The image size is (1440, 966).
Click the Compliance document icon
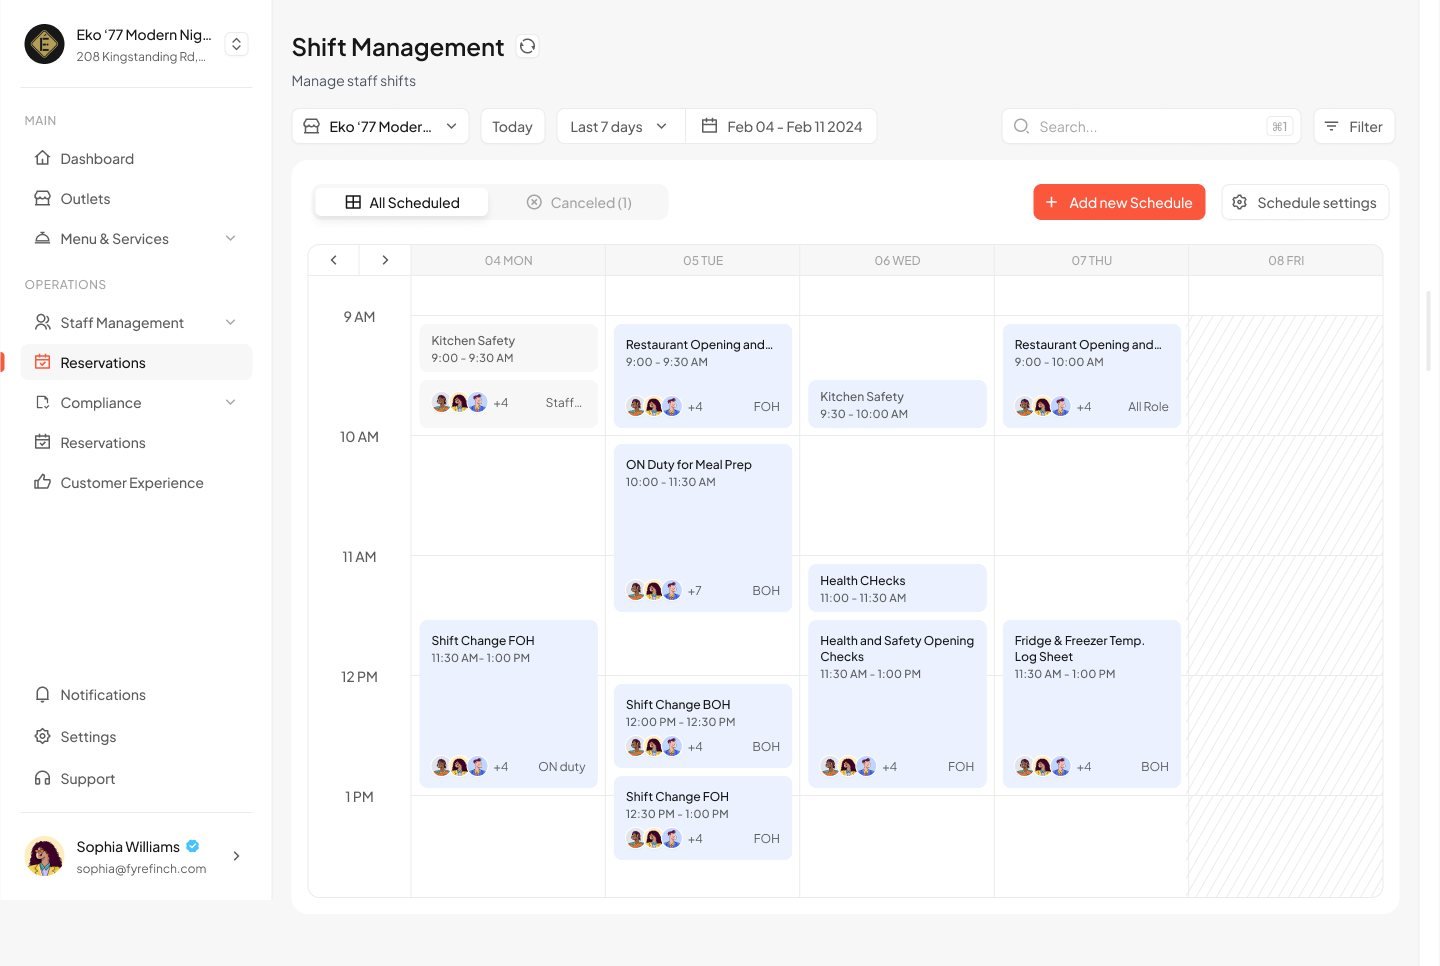pyautogui.click(x=42, y=402)
